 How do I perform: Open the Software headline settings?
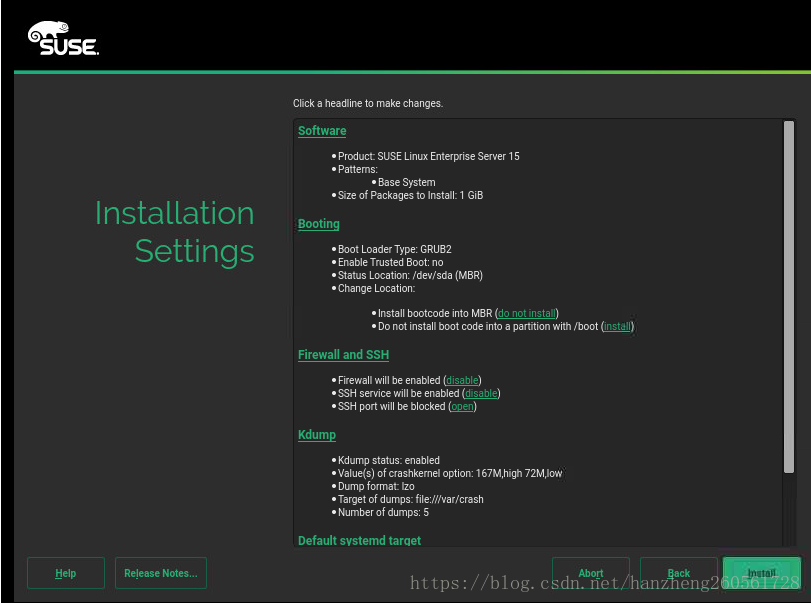point(322,131)
